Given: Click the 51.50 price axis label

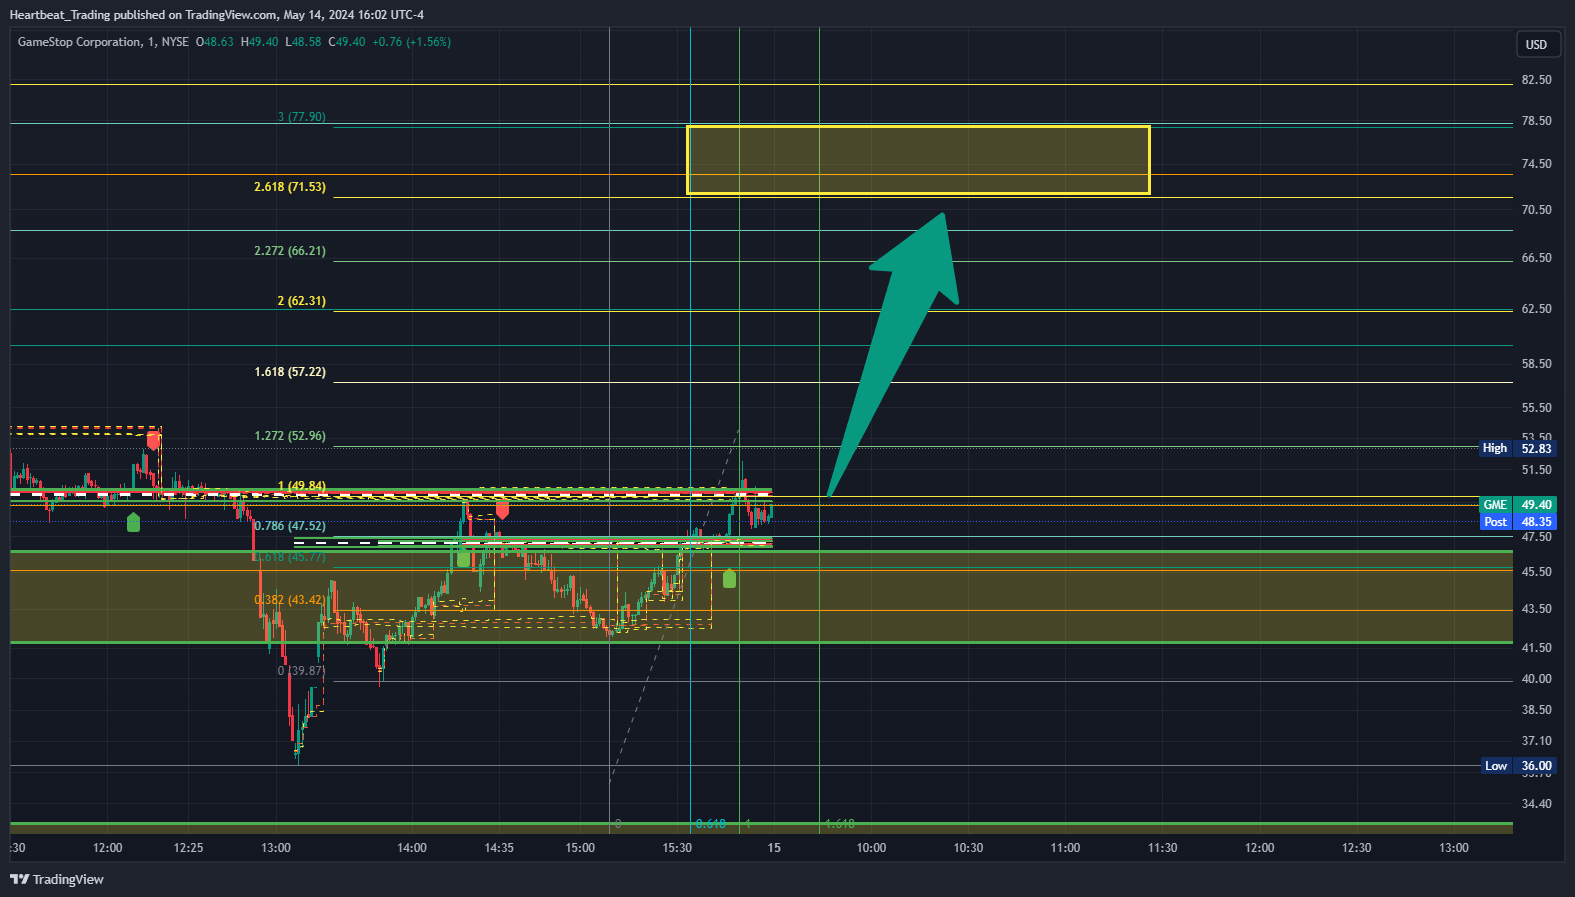Looking at the screenshot, I should (1536, 470).
